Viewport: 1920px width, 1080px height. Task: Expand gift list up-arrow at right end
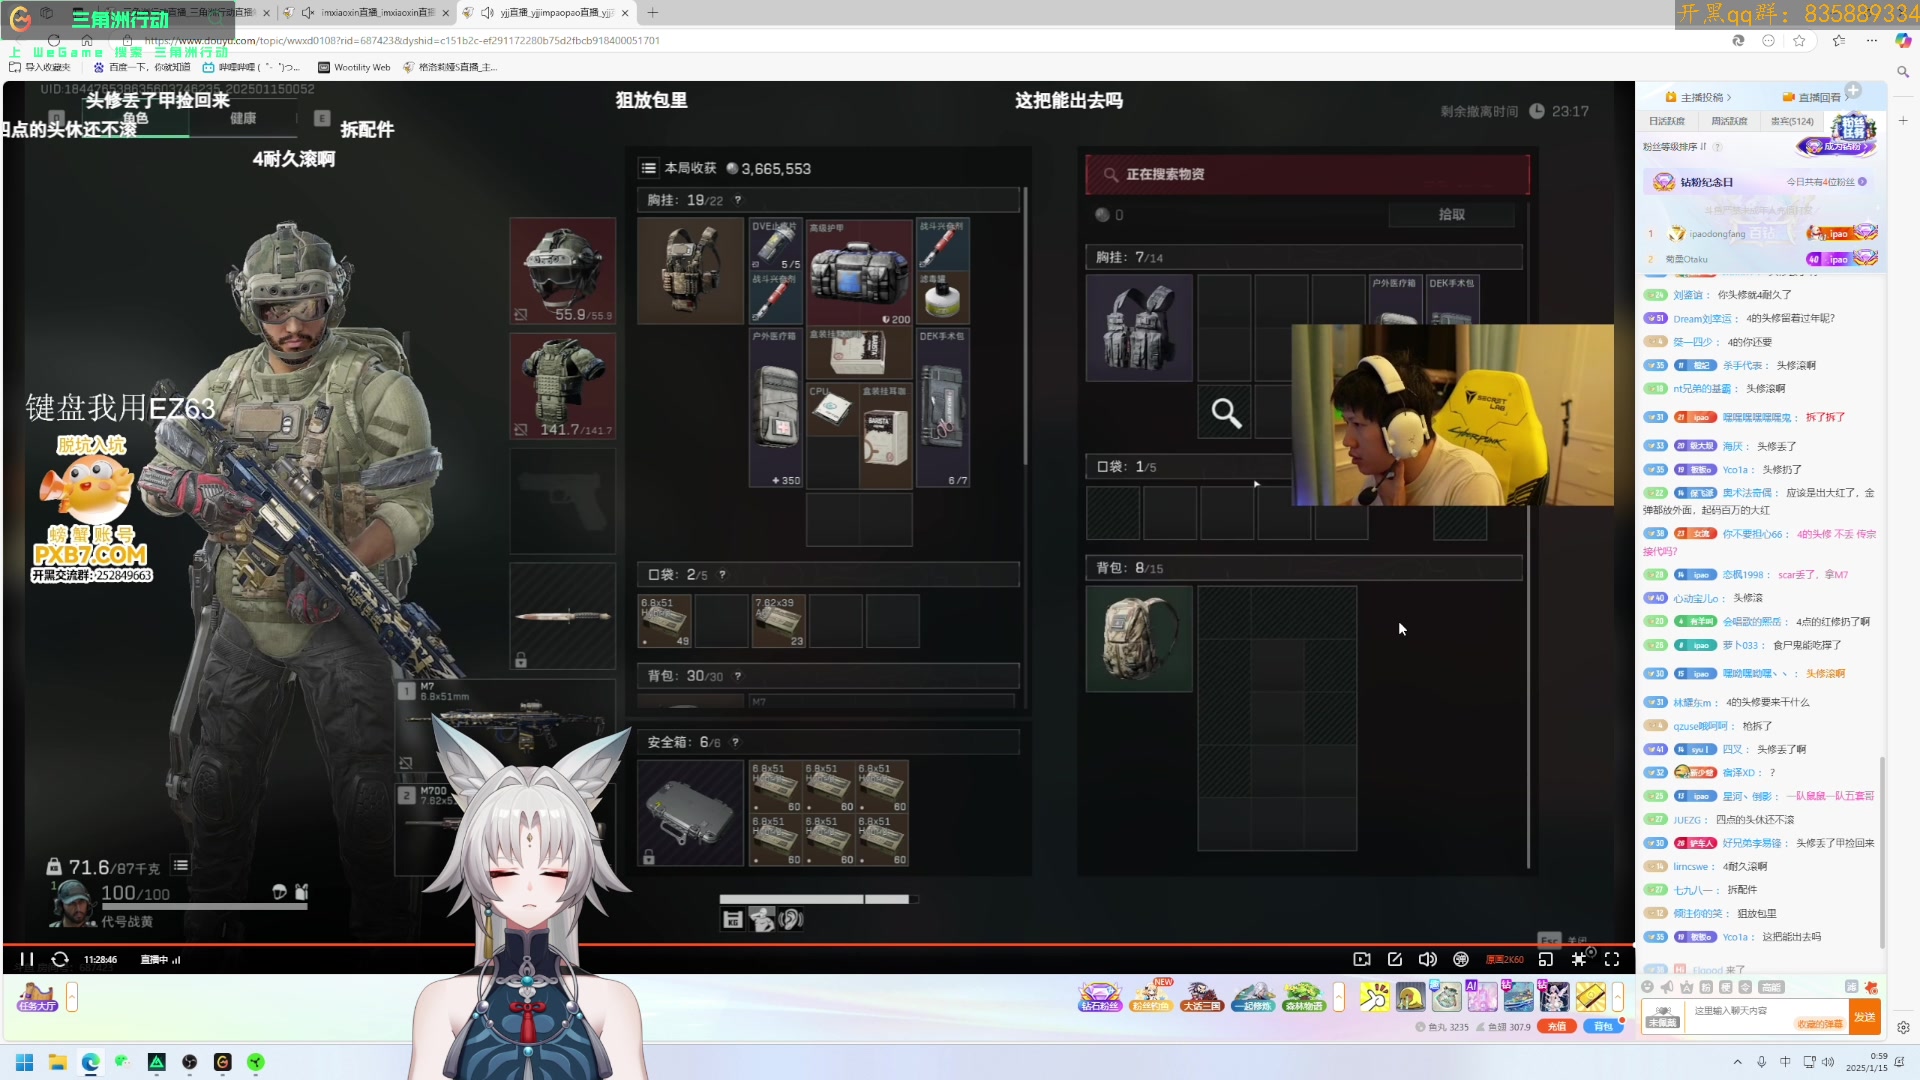[1618, 997]
